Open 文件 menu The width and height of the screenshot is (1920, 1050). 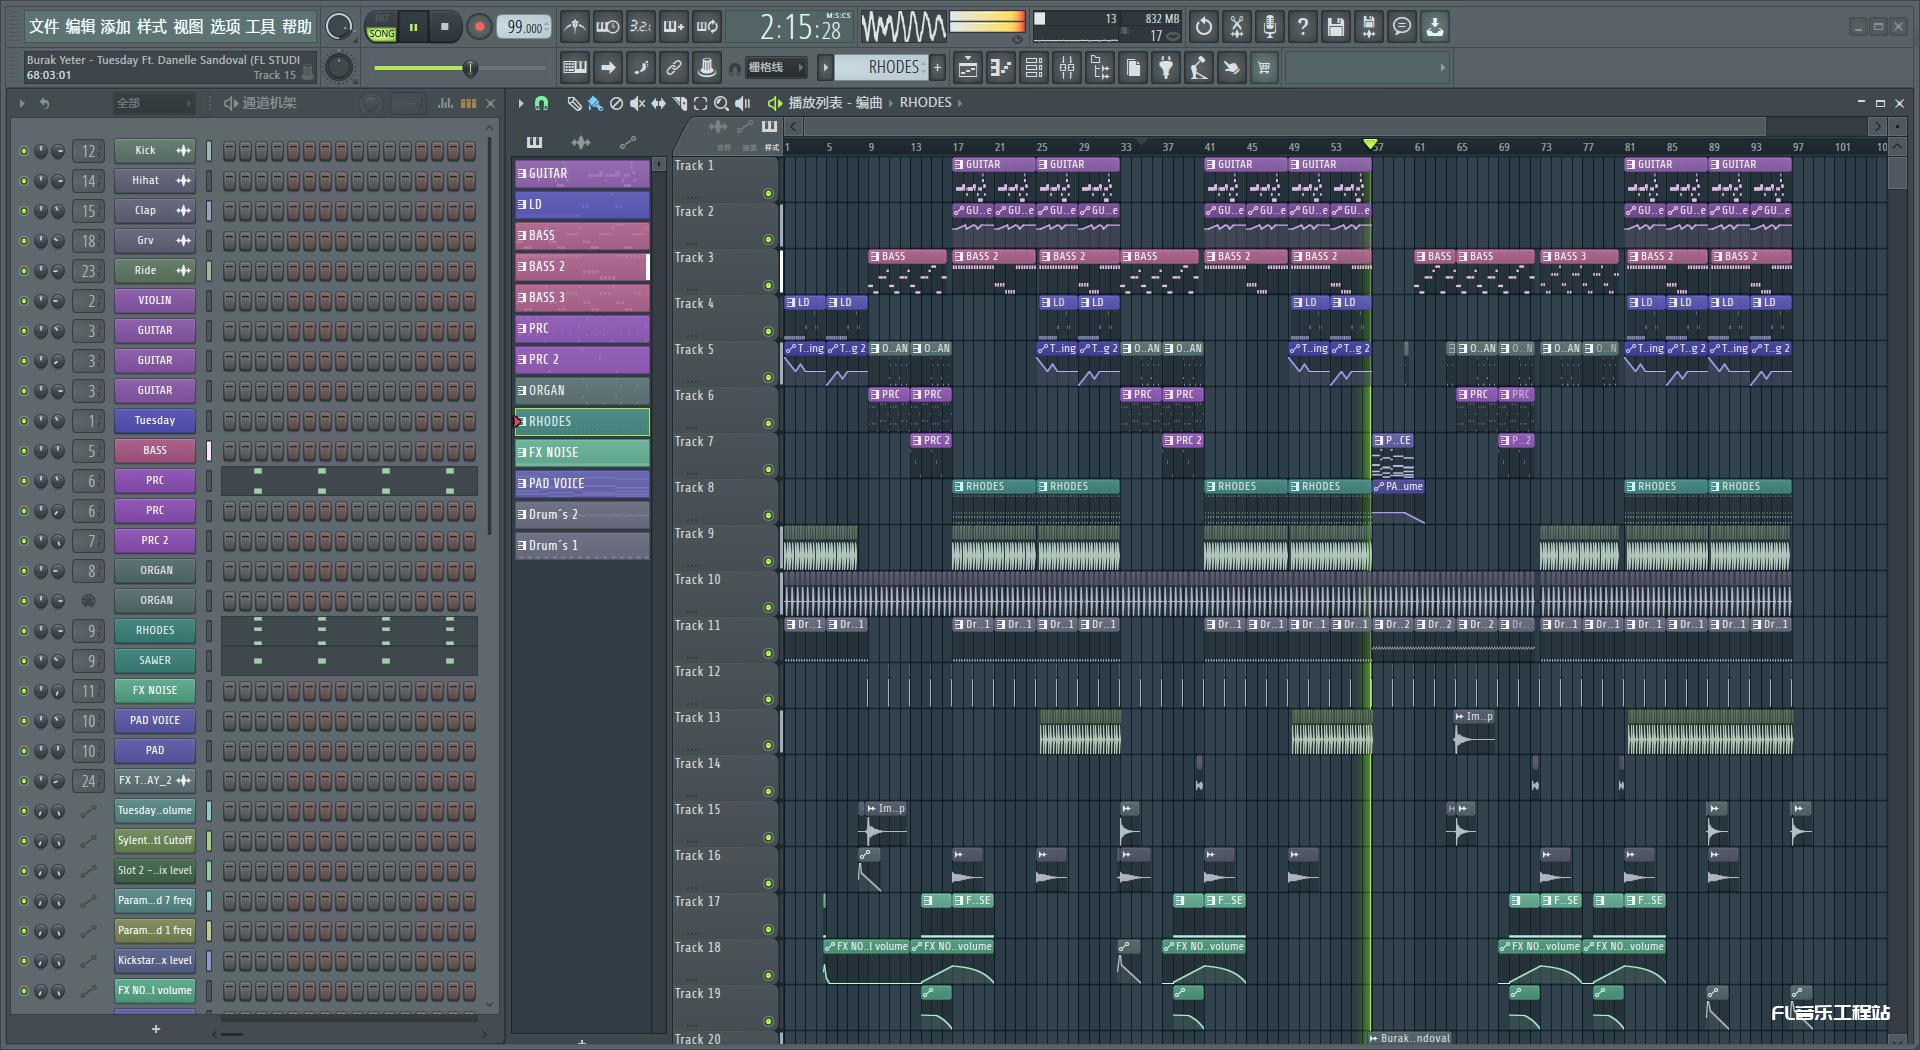[x=44, y=27]
